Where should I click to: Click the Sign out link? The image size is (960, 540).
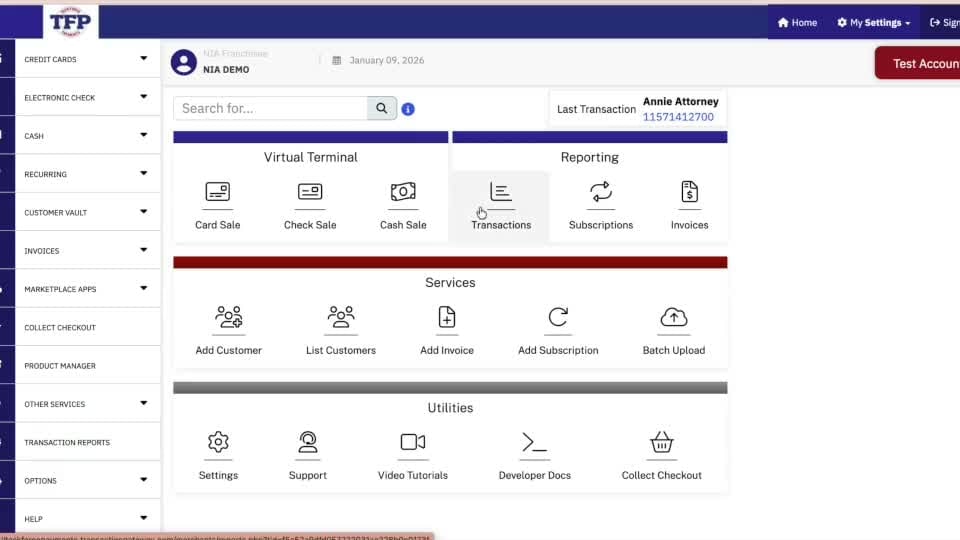click(945, 23)
